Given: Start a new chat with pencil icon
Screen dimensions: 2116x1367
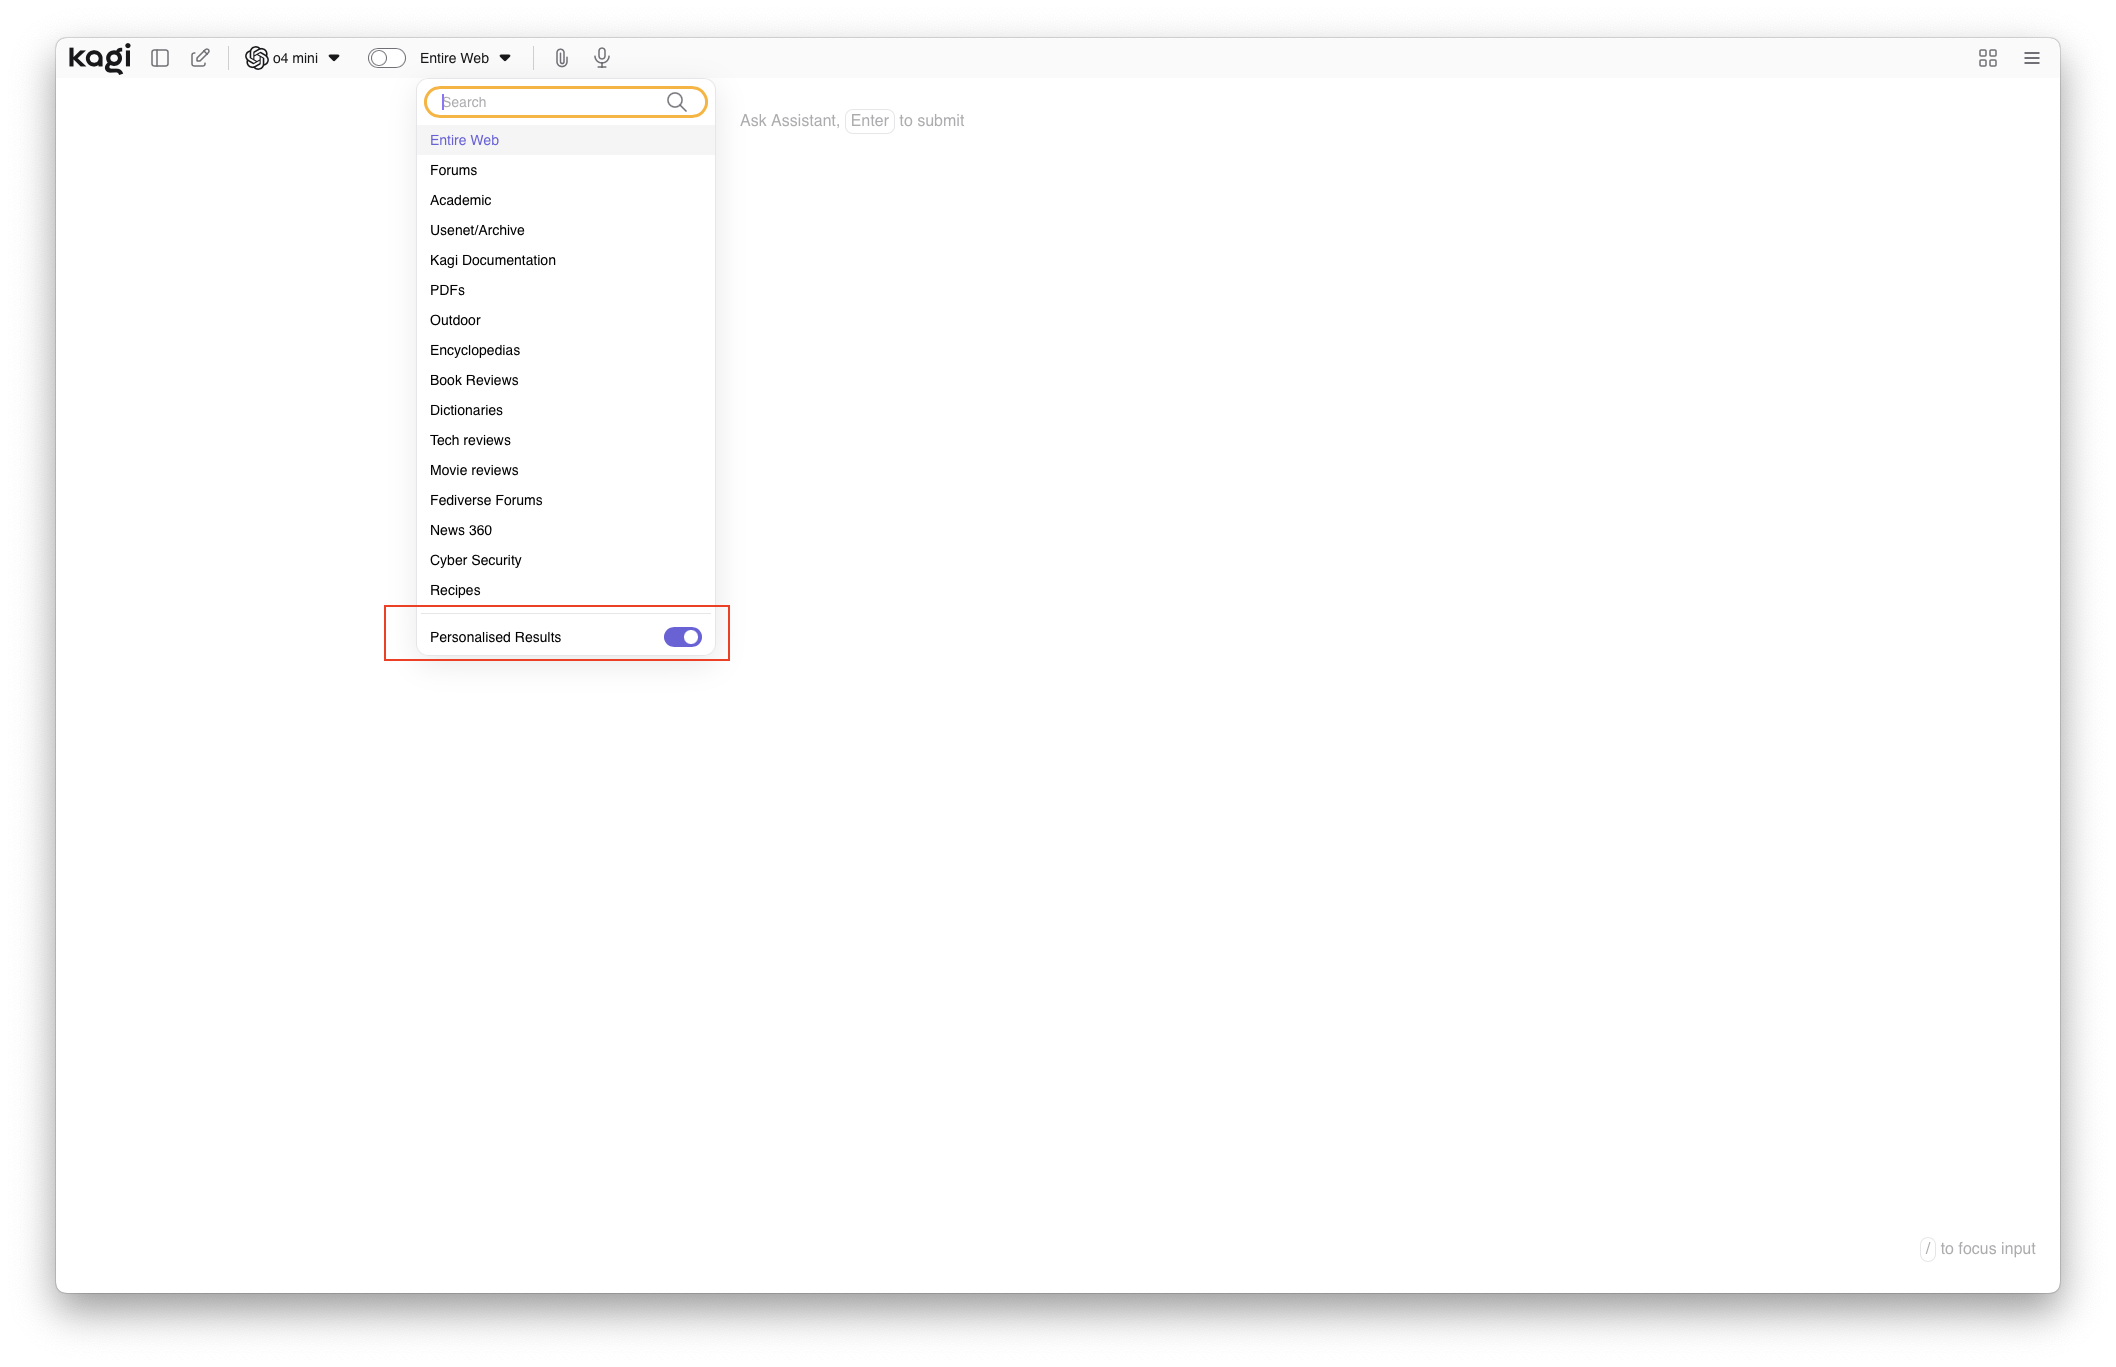Looking at the screenshot, I should [200, 58].
